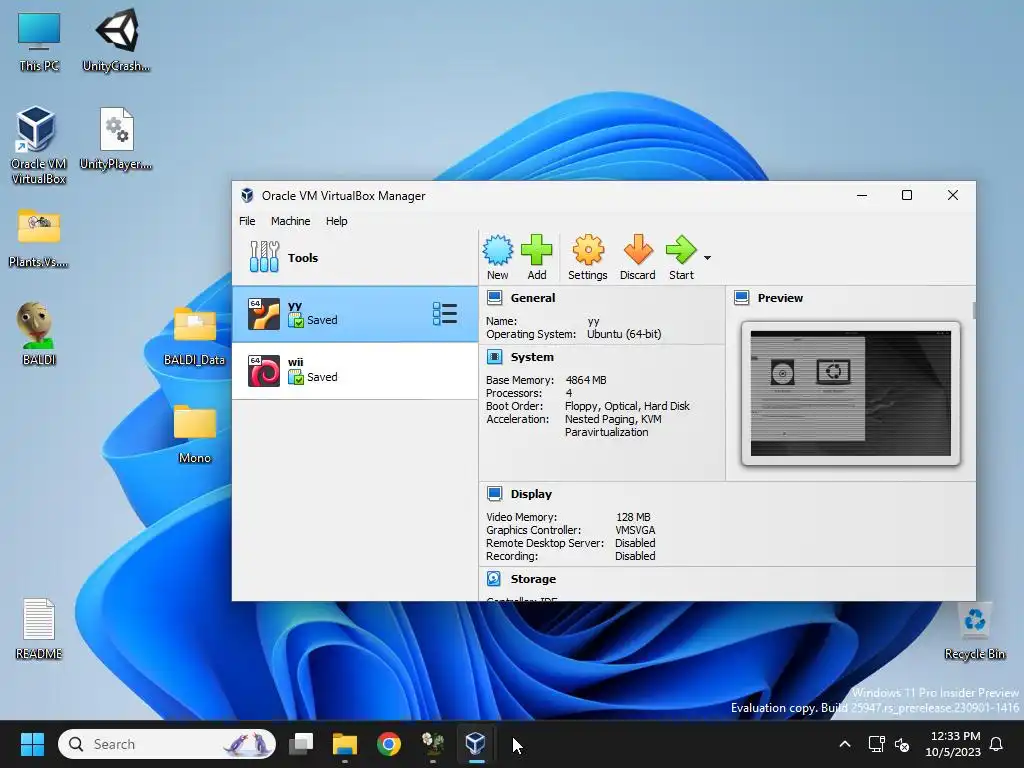Click Boot Order value Floppy, Optical, Hard Disk
1024x768 pixels.
coord(627,406)
